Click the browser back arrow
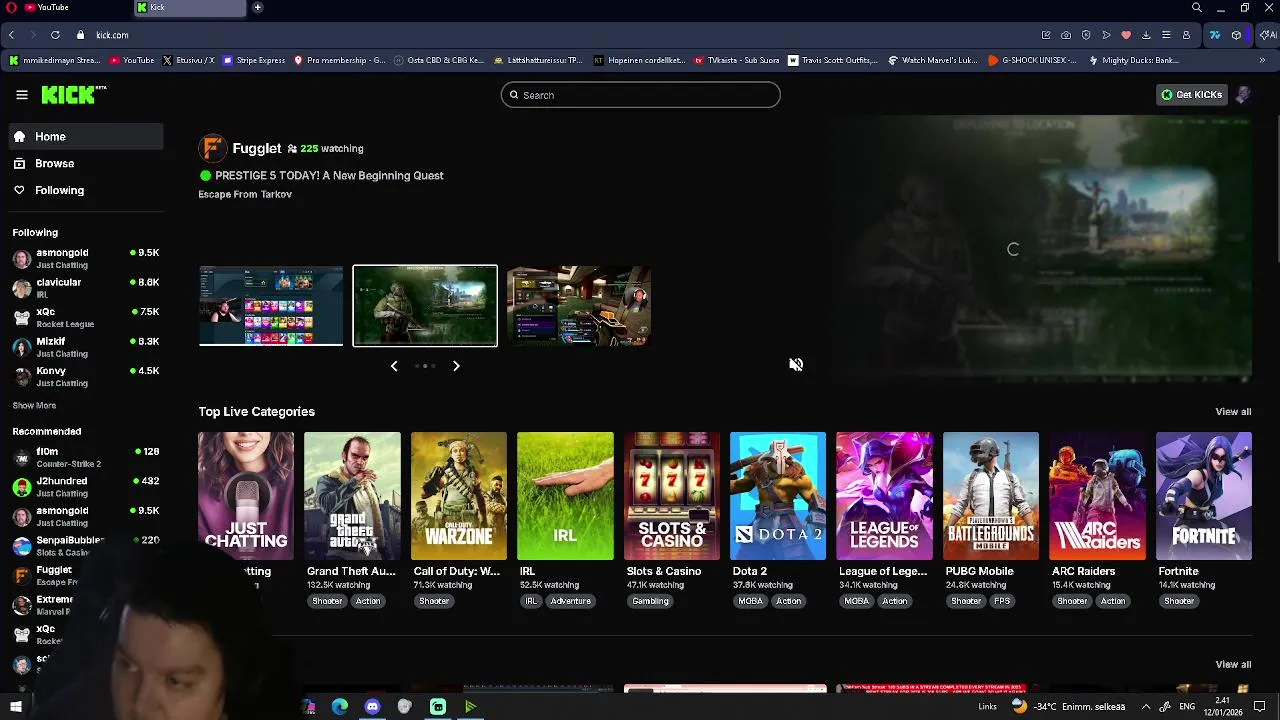The height and width of the screenshot is (720, 1280). [x=12, y=35]
